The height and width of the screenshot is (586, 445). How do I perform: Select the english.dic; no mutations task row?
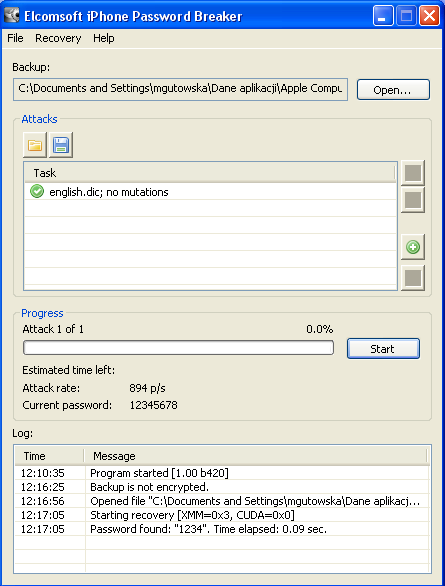click(210, 192)
